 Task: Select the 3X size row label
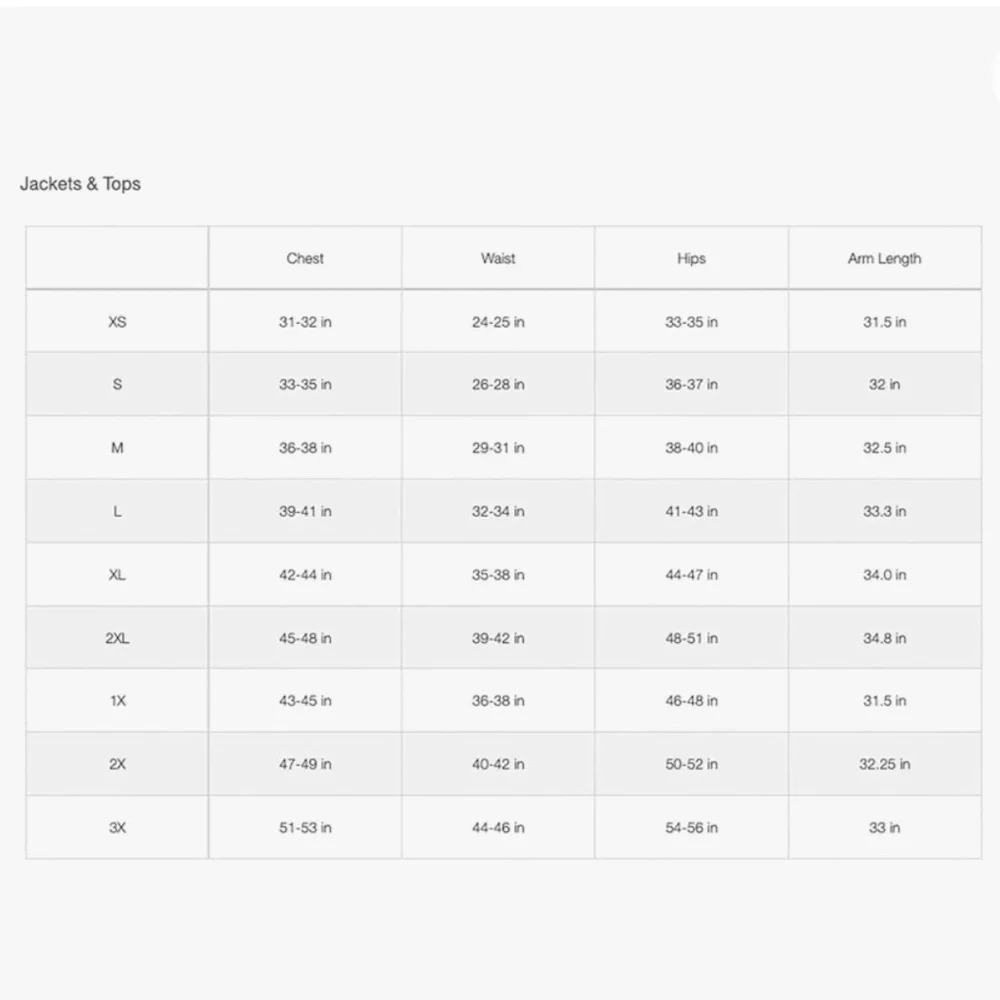[x=117, y=828]
